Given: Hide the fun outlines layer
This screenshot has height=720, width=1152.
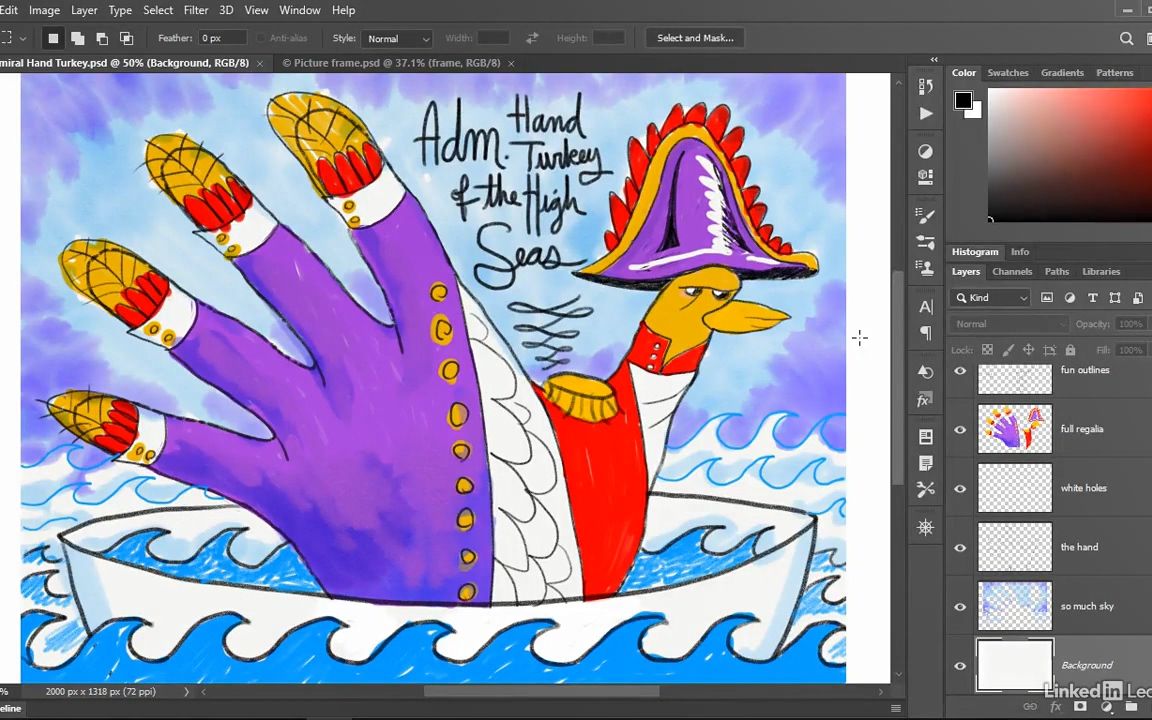Looking at the screenshot, I should 960,370.
